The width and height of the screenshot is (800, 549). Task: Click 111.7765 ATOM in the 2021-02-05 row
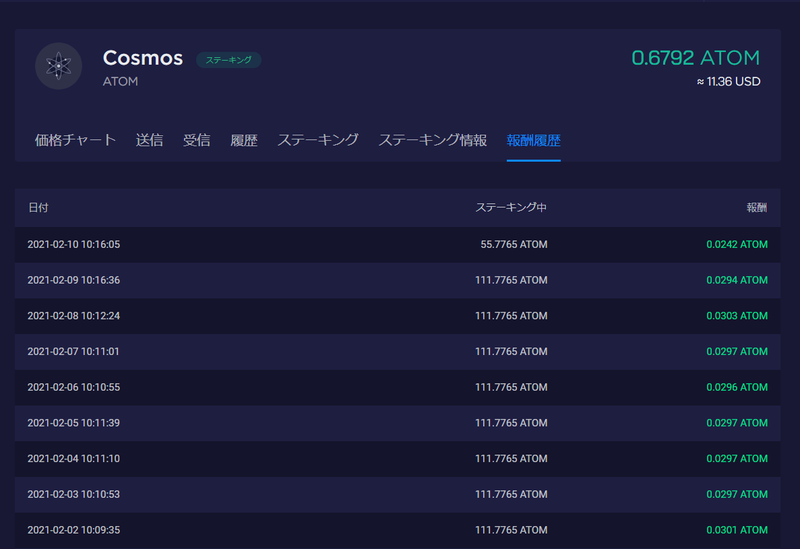click(x=511, y=423)
